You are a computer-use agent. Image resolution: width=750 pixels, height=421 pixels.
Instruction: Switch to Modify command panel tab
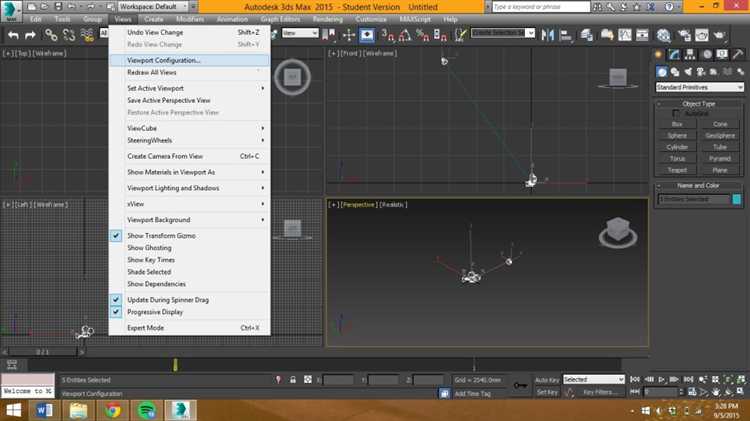coord(674,54)
